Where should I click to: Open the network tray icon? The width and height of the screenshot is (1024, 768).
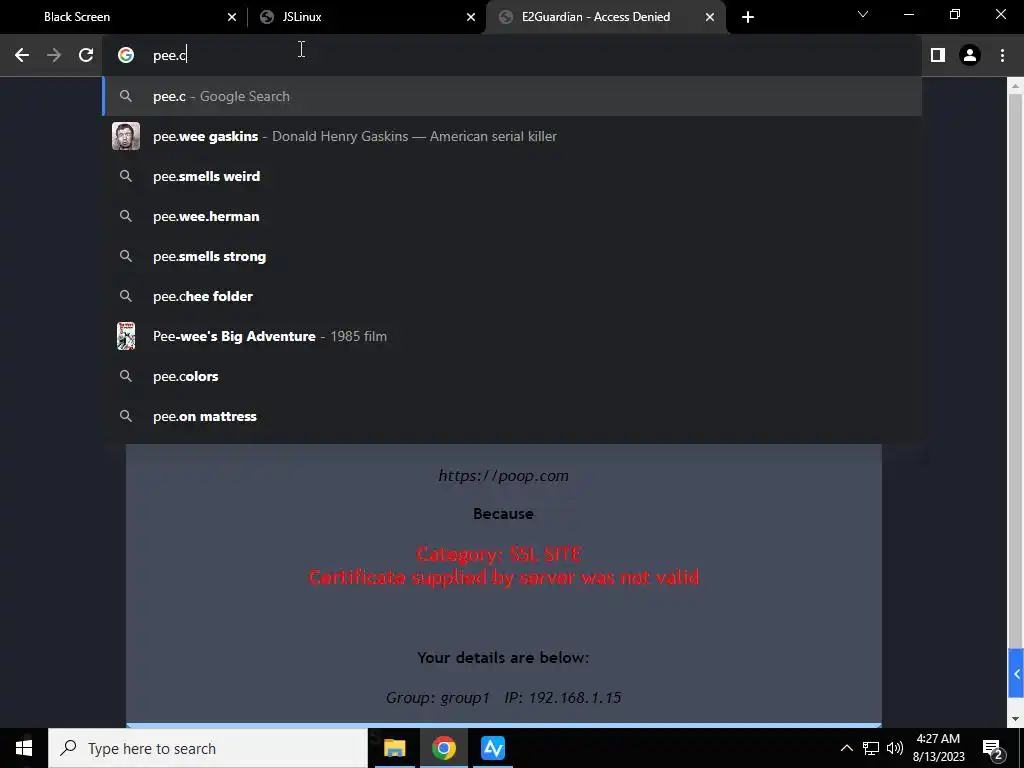click(871, 748)
